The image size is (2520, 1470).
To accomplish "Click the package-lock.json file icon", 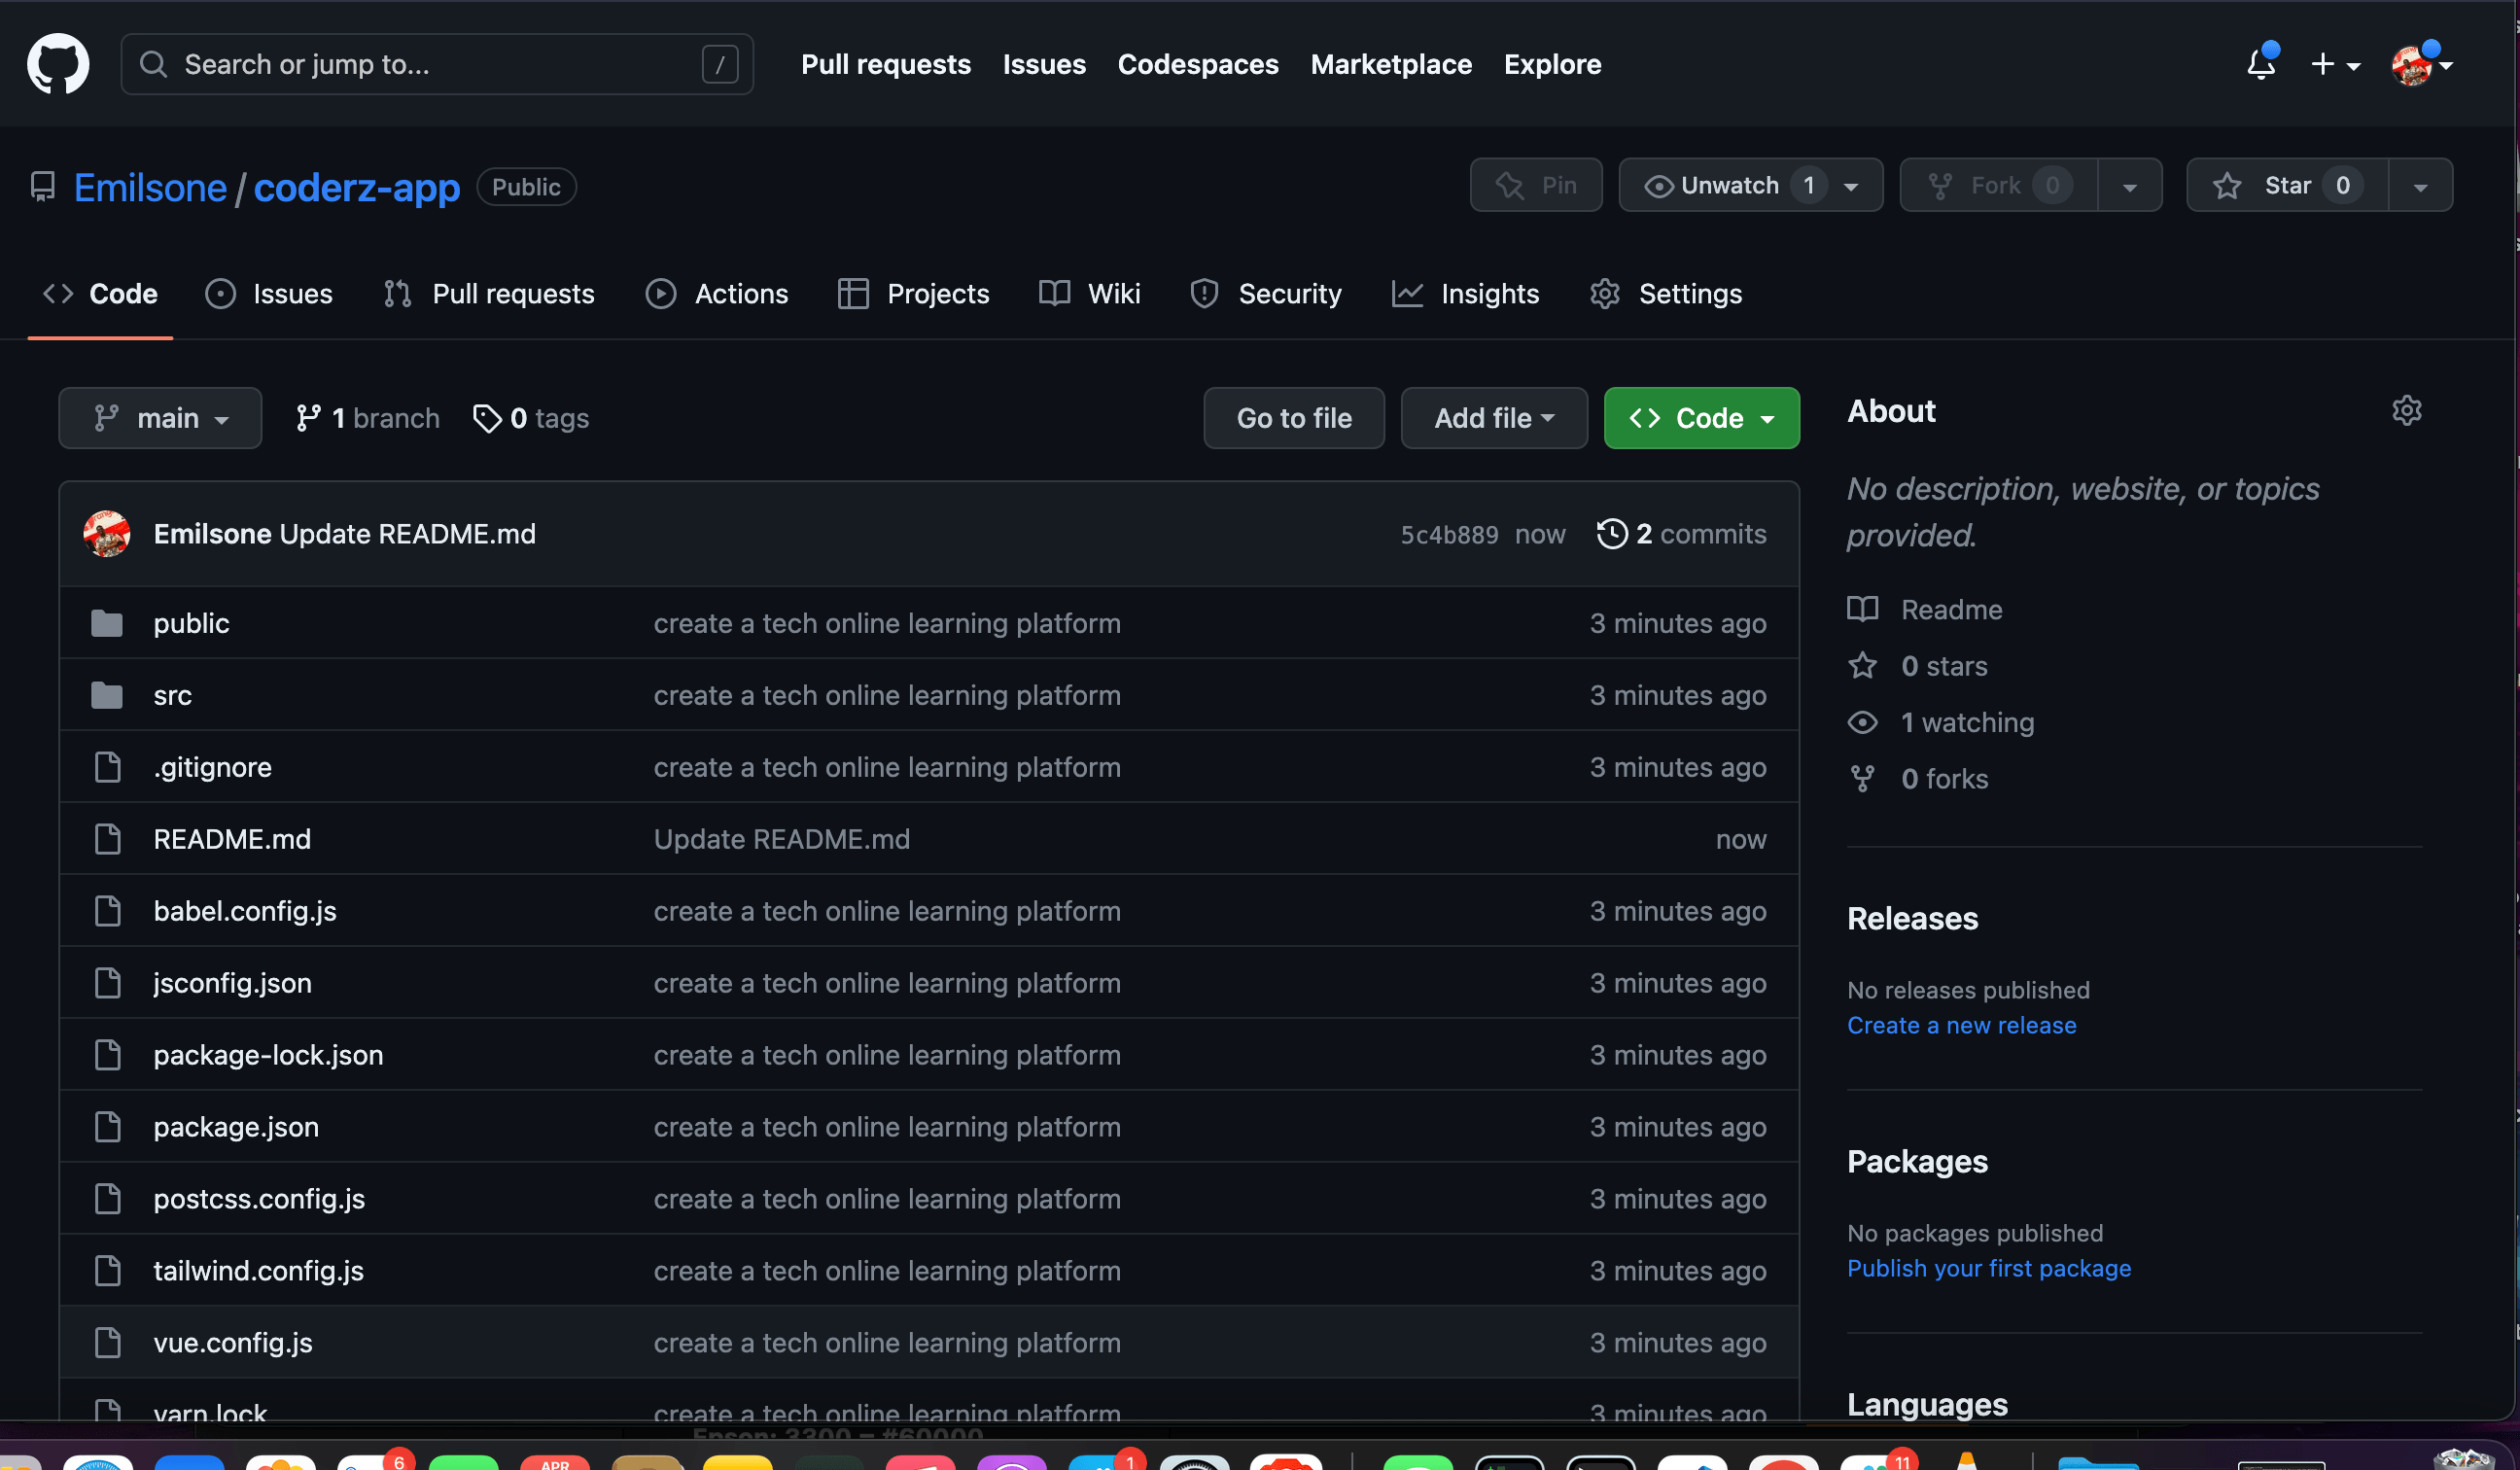I will [x=107, y=1055].
